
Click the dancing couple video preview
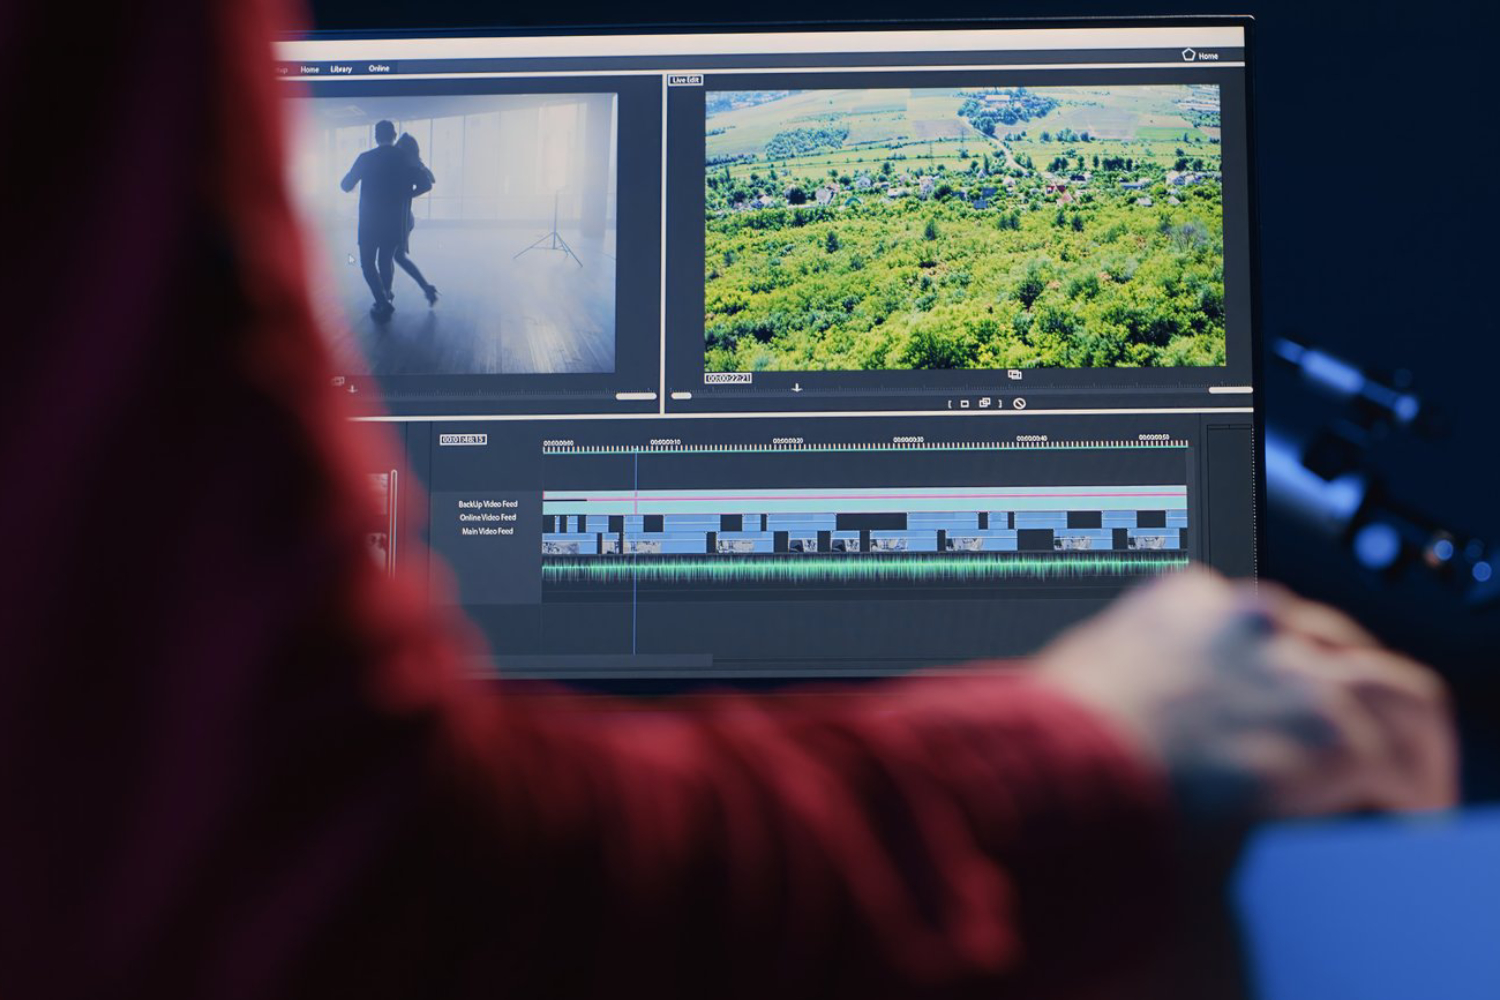(455, 233)
